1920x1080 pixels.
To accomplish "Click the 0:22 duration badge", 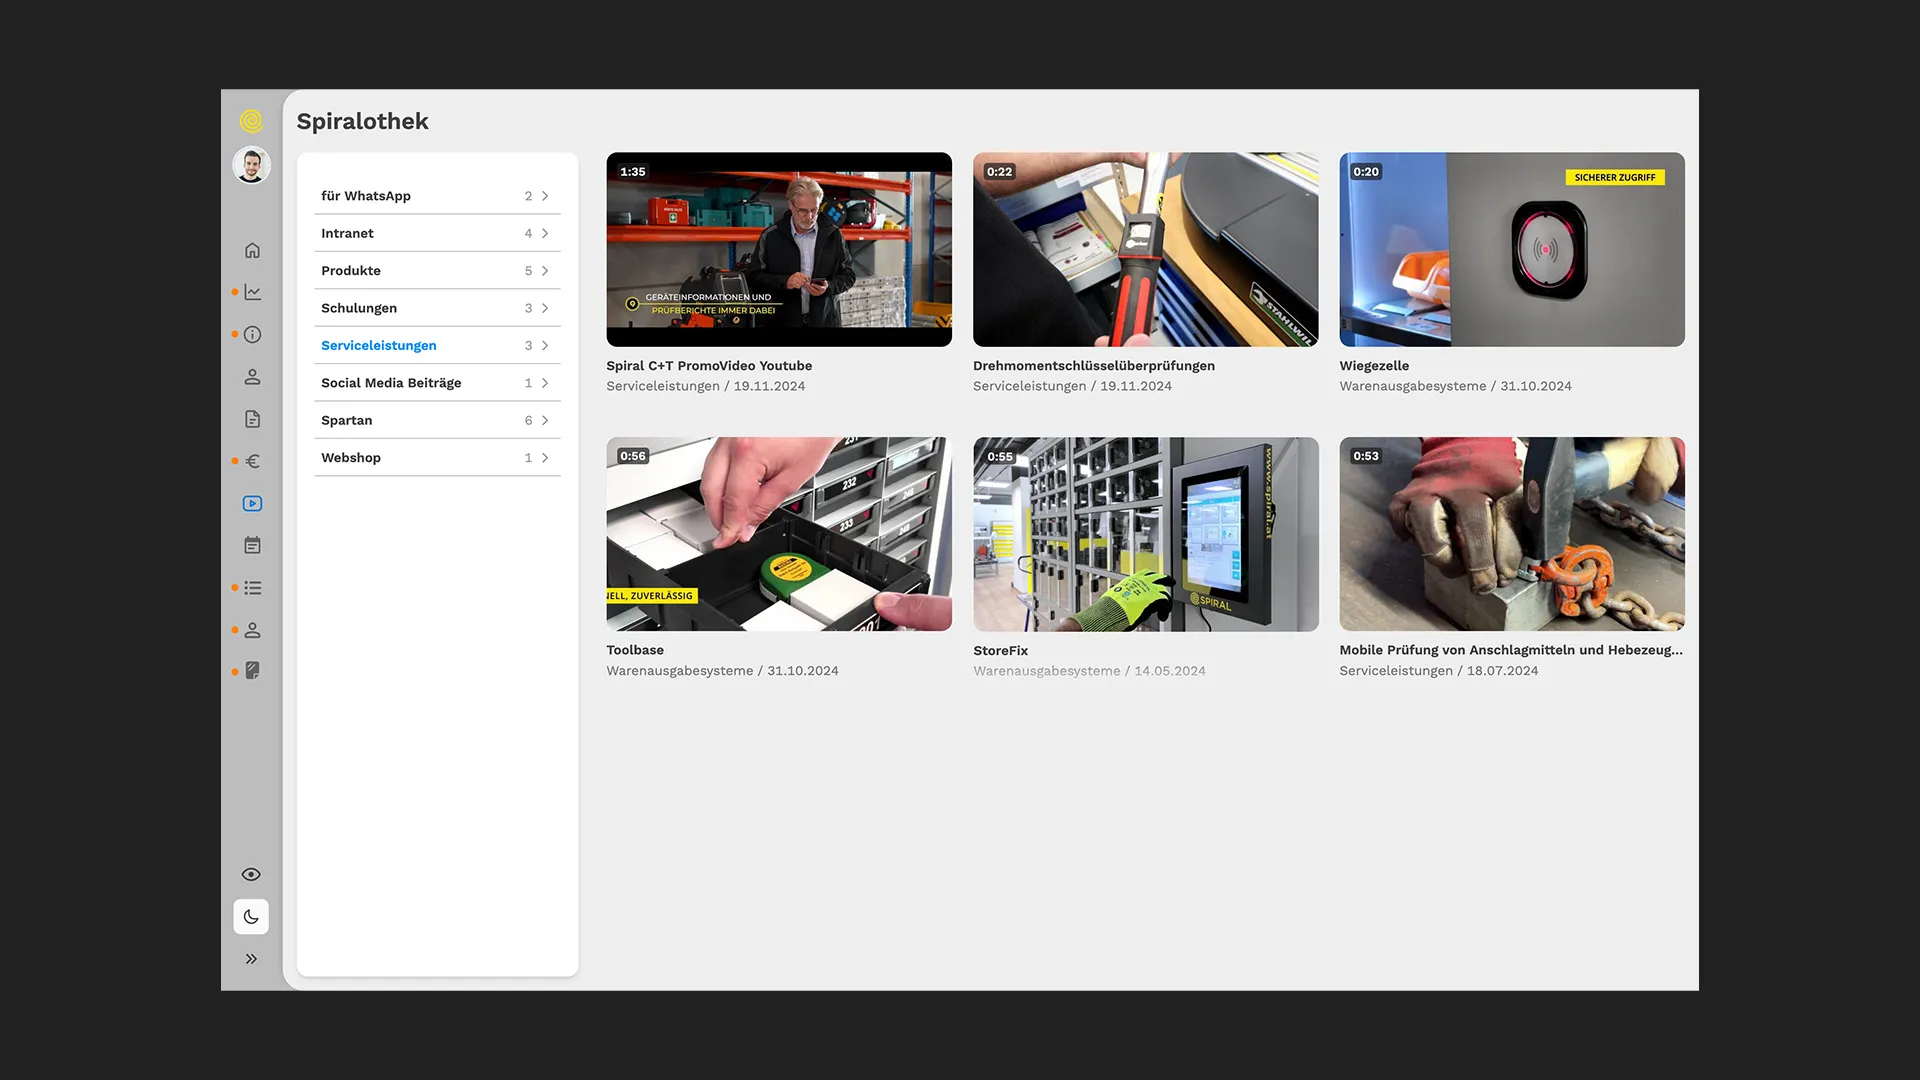I will (x=999, y=172).
